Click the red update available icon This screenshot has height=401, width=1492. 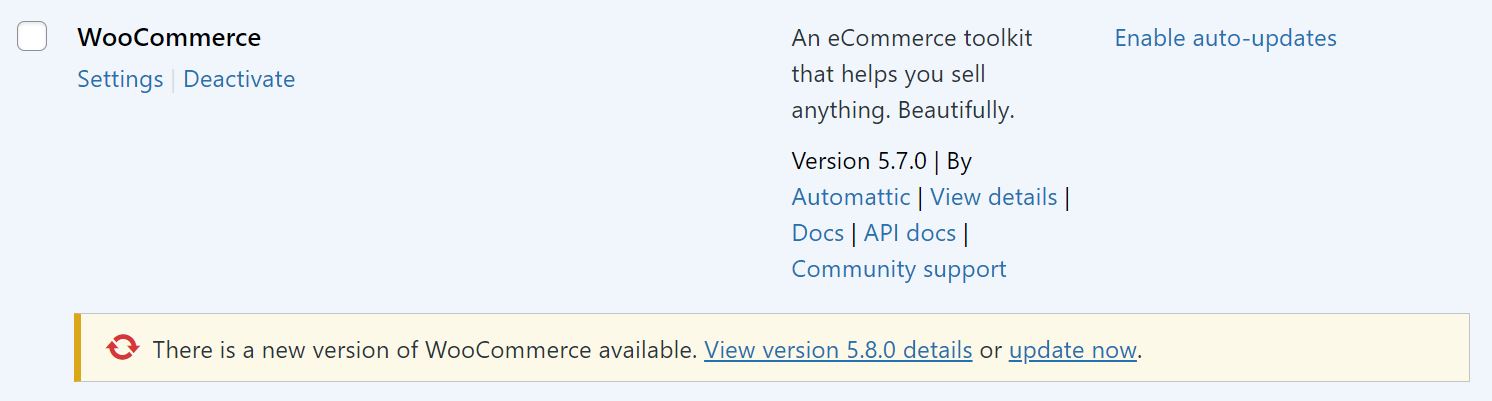123,348
